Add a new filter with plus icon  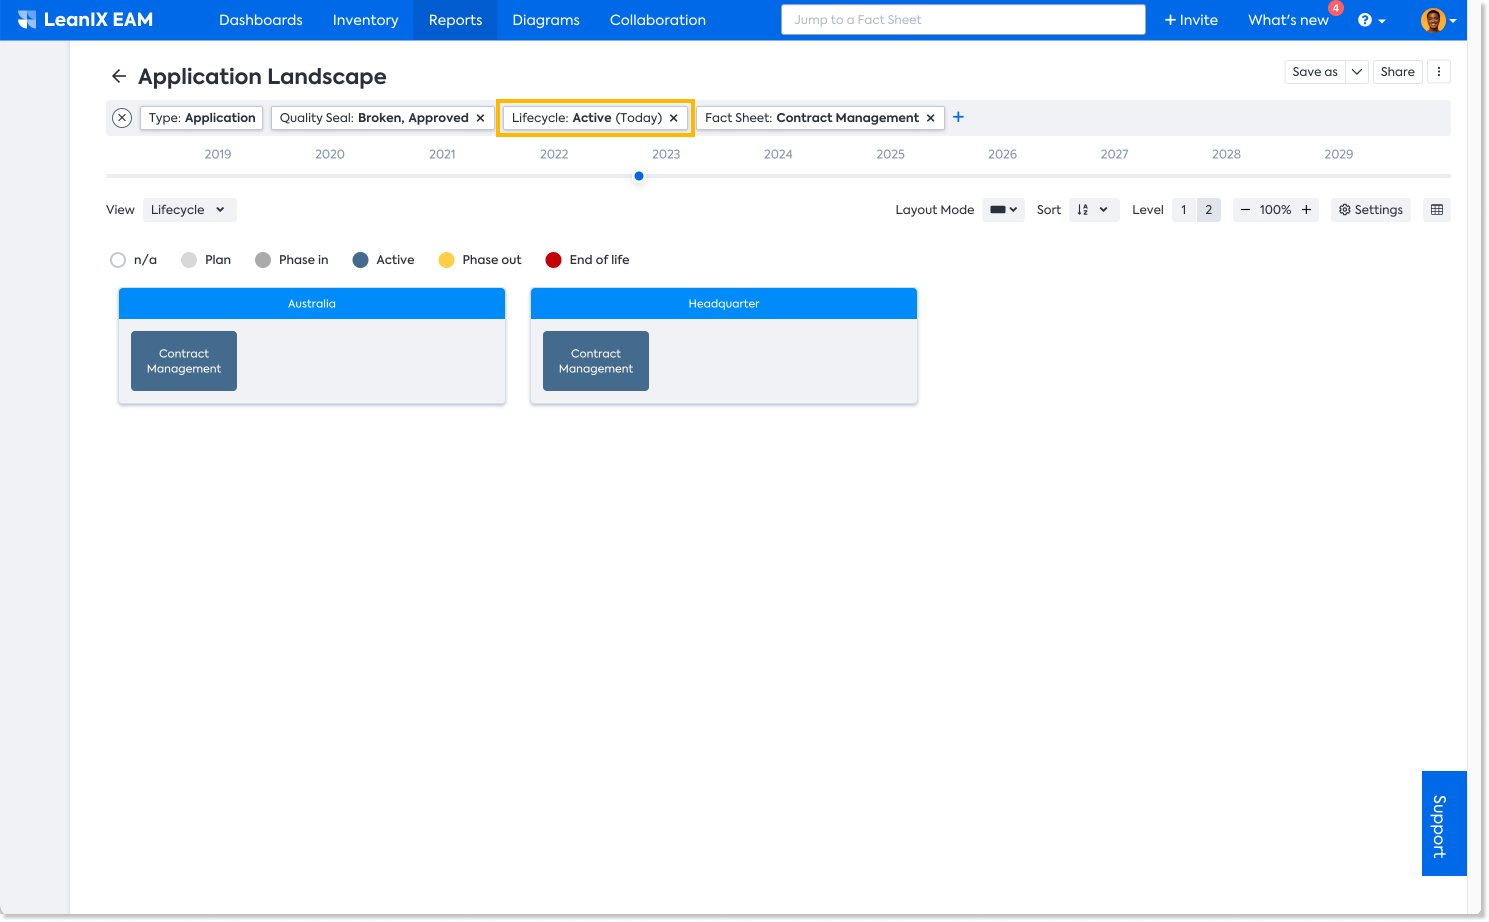958,117
